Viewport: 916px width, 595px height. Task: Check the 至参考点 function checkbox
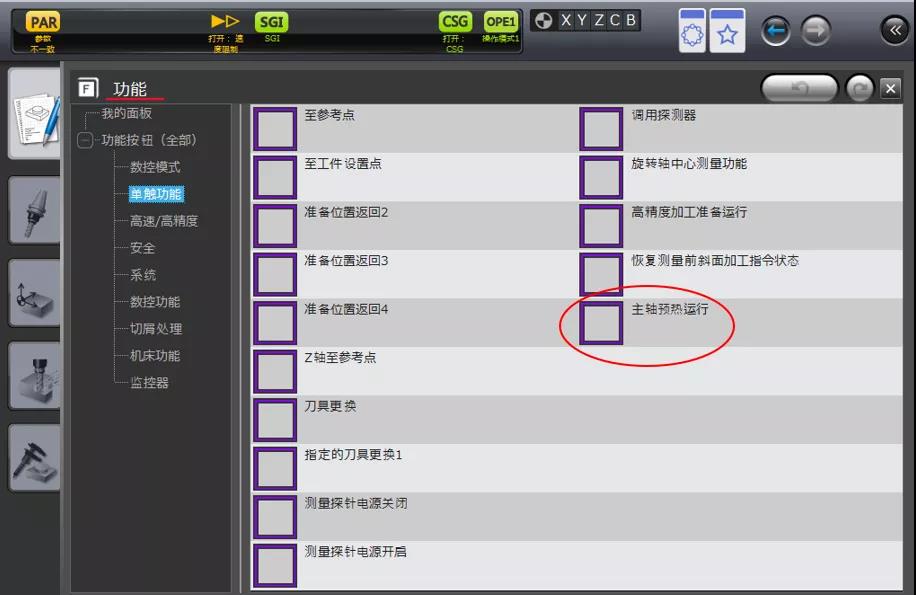[x=275, y=128]
